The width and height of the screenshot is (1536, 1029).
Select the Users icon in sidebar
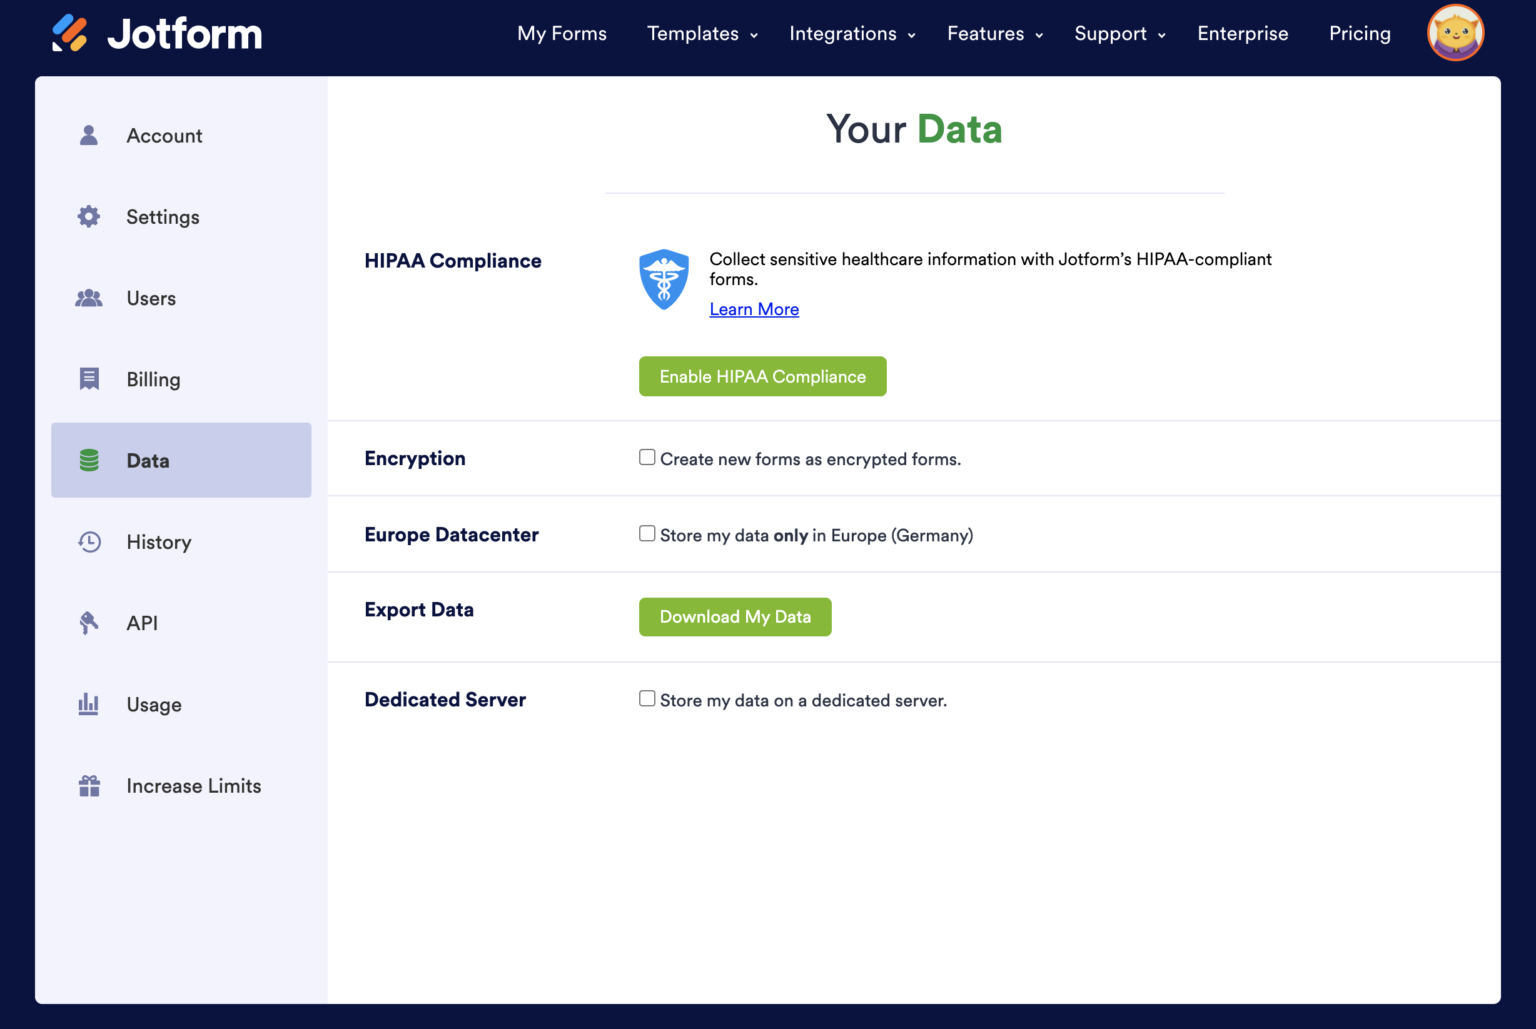[x=89, y=297]
